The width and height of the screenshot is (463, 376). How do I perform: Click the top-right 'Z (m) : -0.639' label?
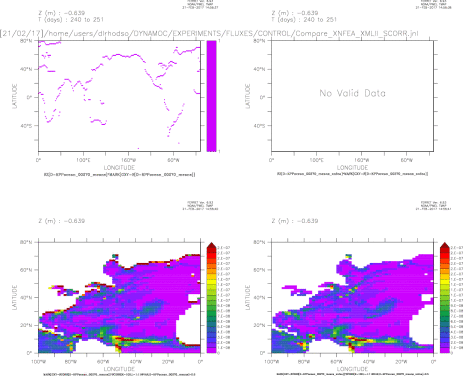point(295,13)
